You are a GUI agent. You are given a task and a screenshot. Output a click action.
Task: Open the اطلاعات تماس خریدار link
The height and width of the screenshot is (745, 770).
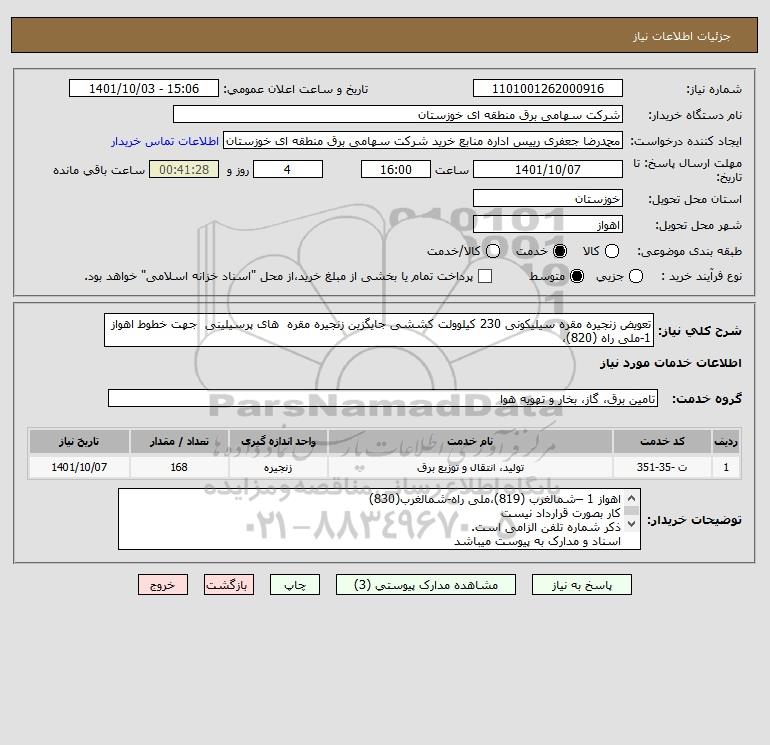click(165, 141)
